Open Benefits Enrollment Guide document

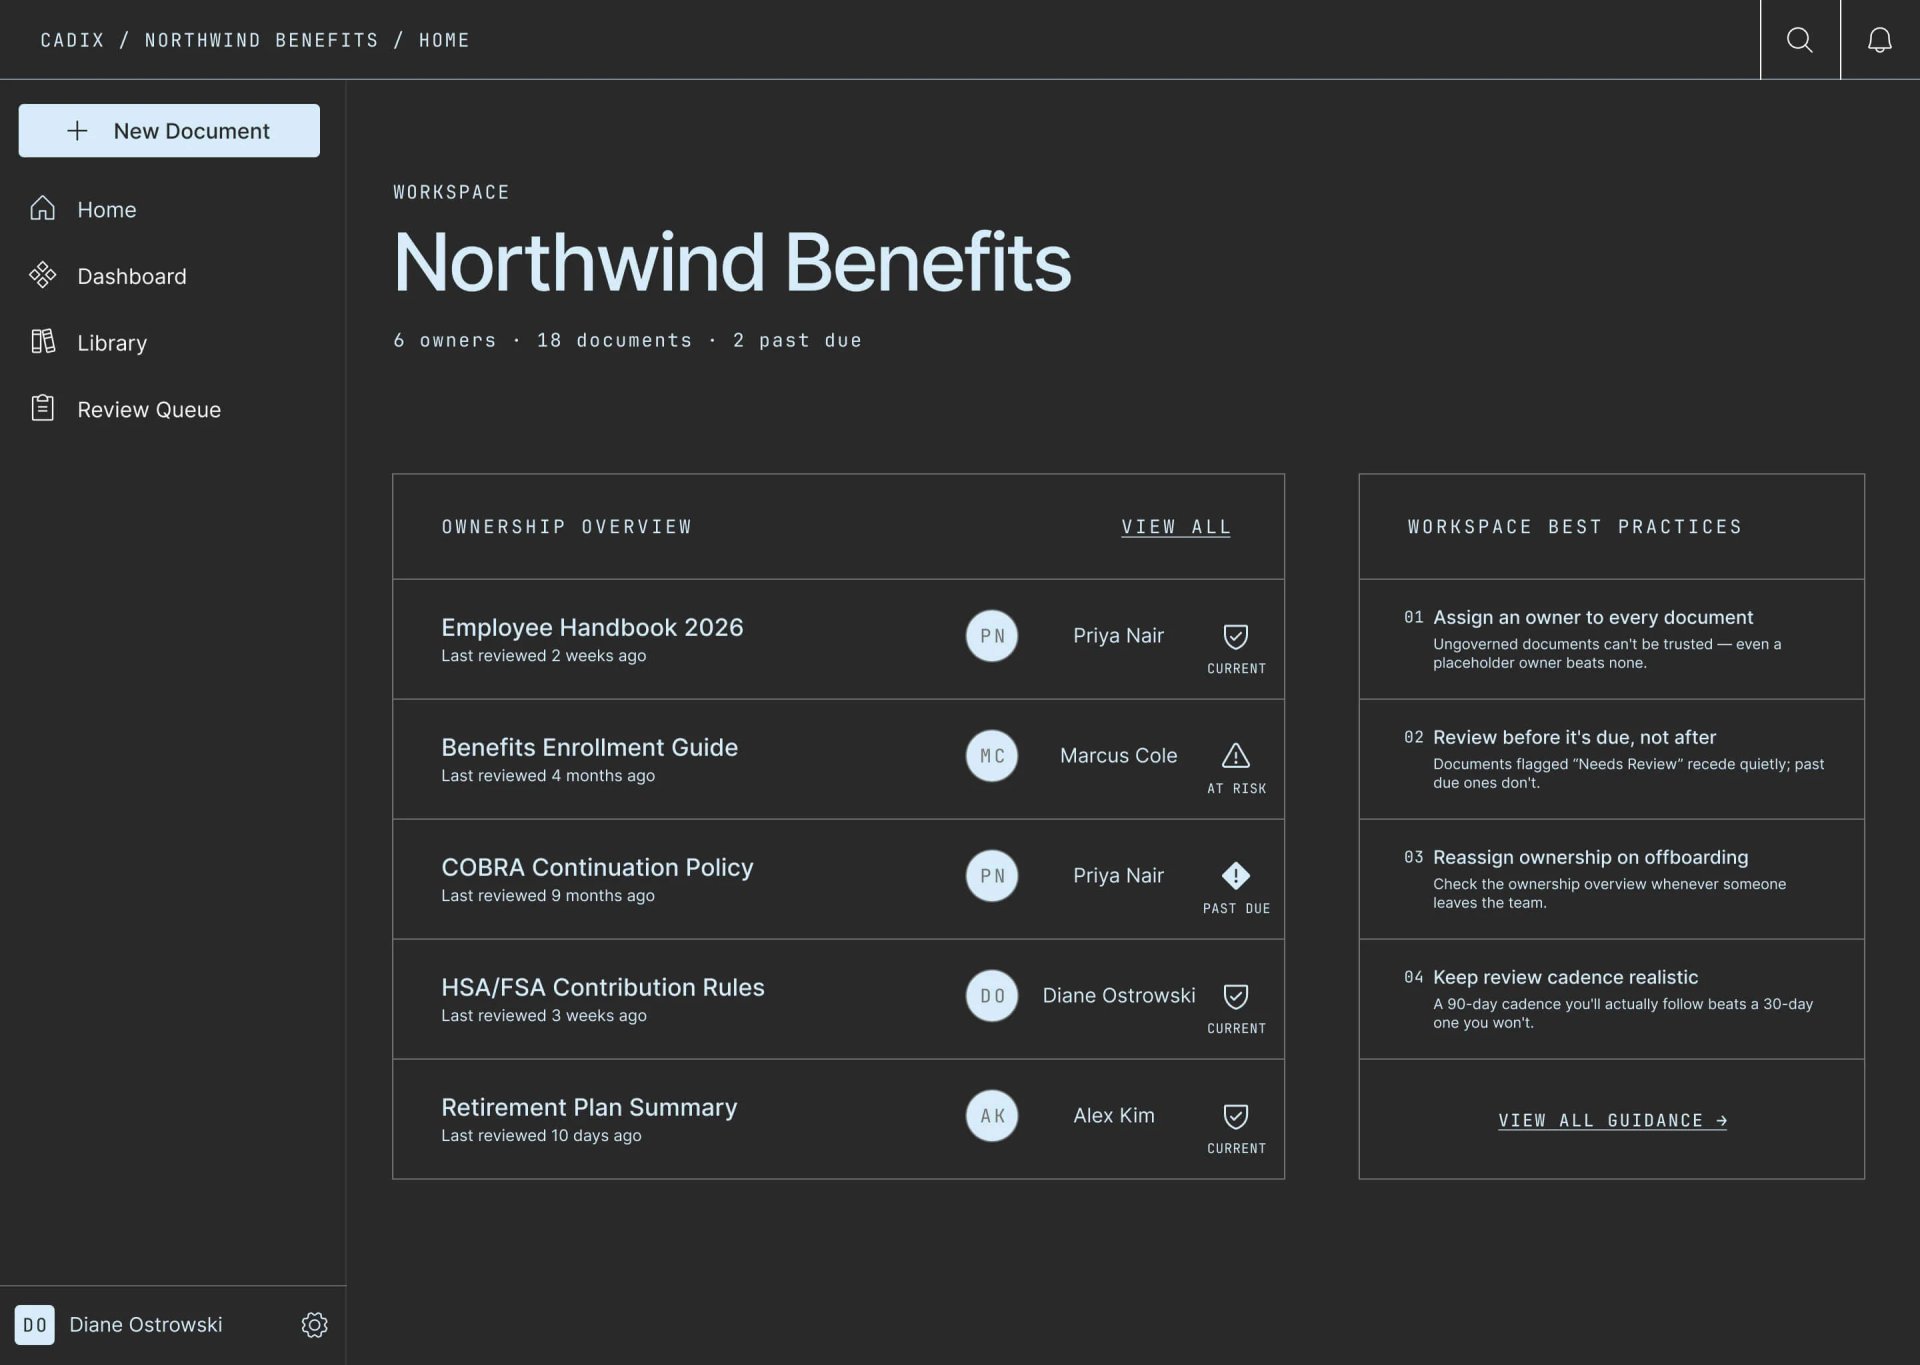click(x=589, y=747)
